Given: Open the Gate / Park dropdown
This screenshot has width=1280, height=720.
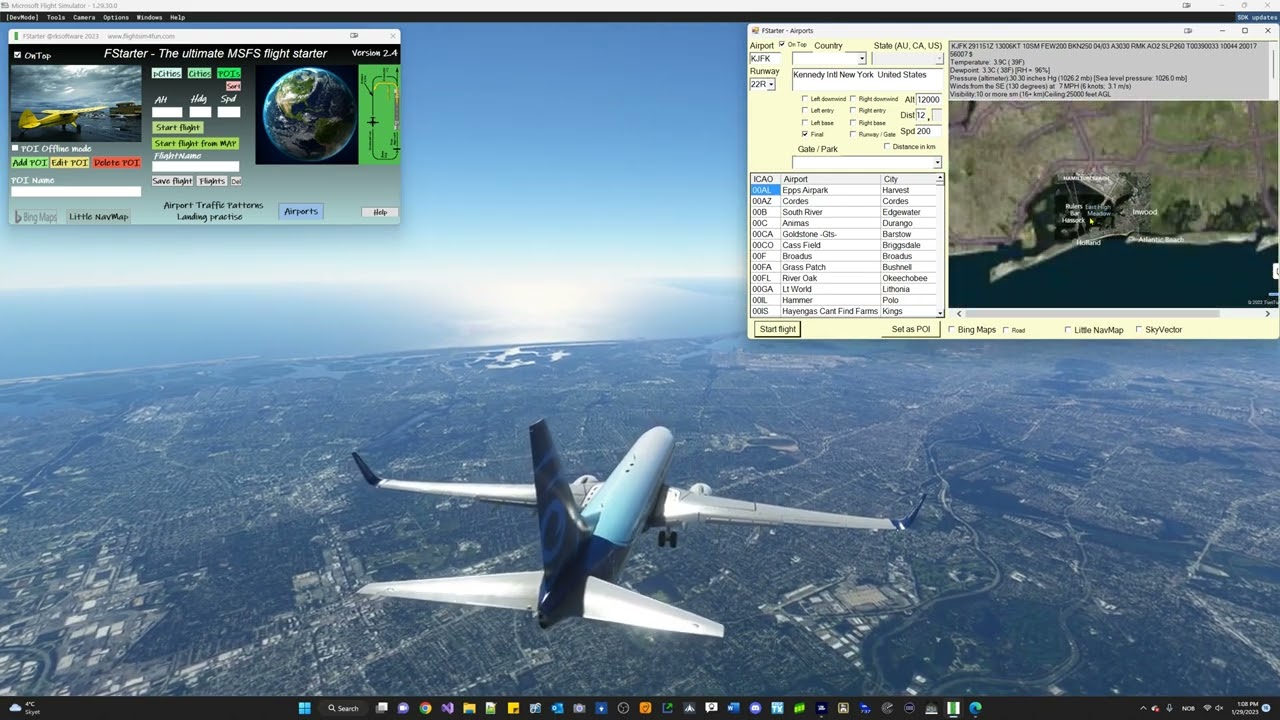Looking at the screenshot, I should click(x=937, y=162).
